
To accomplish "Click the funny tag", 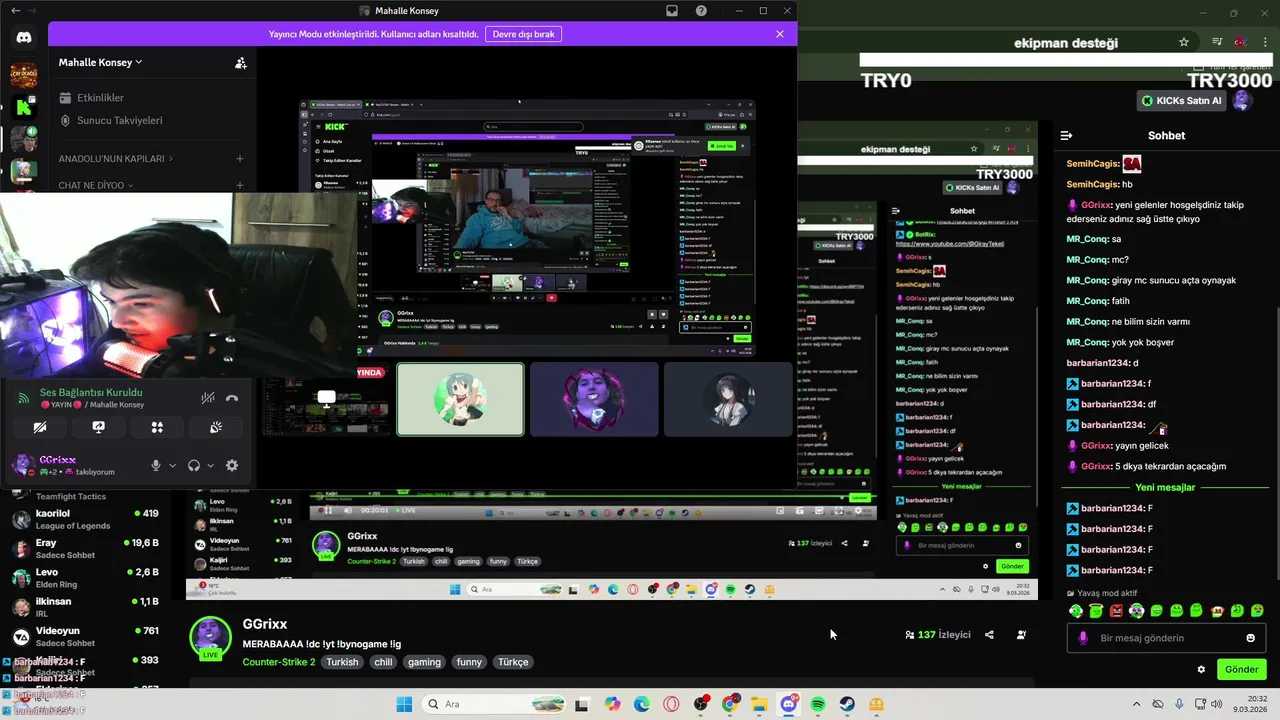I will coord(469,662).
